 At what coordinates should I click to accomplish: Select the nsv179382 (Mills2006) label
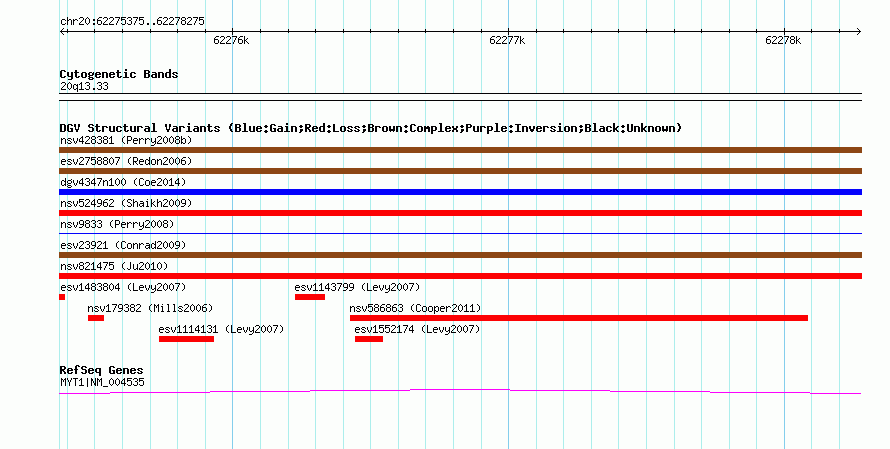pos(150,308)
